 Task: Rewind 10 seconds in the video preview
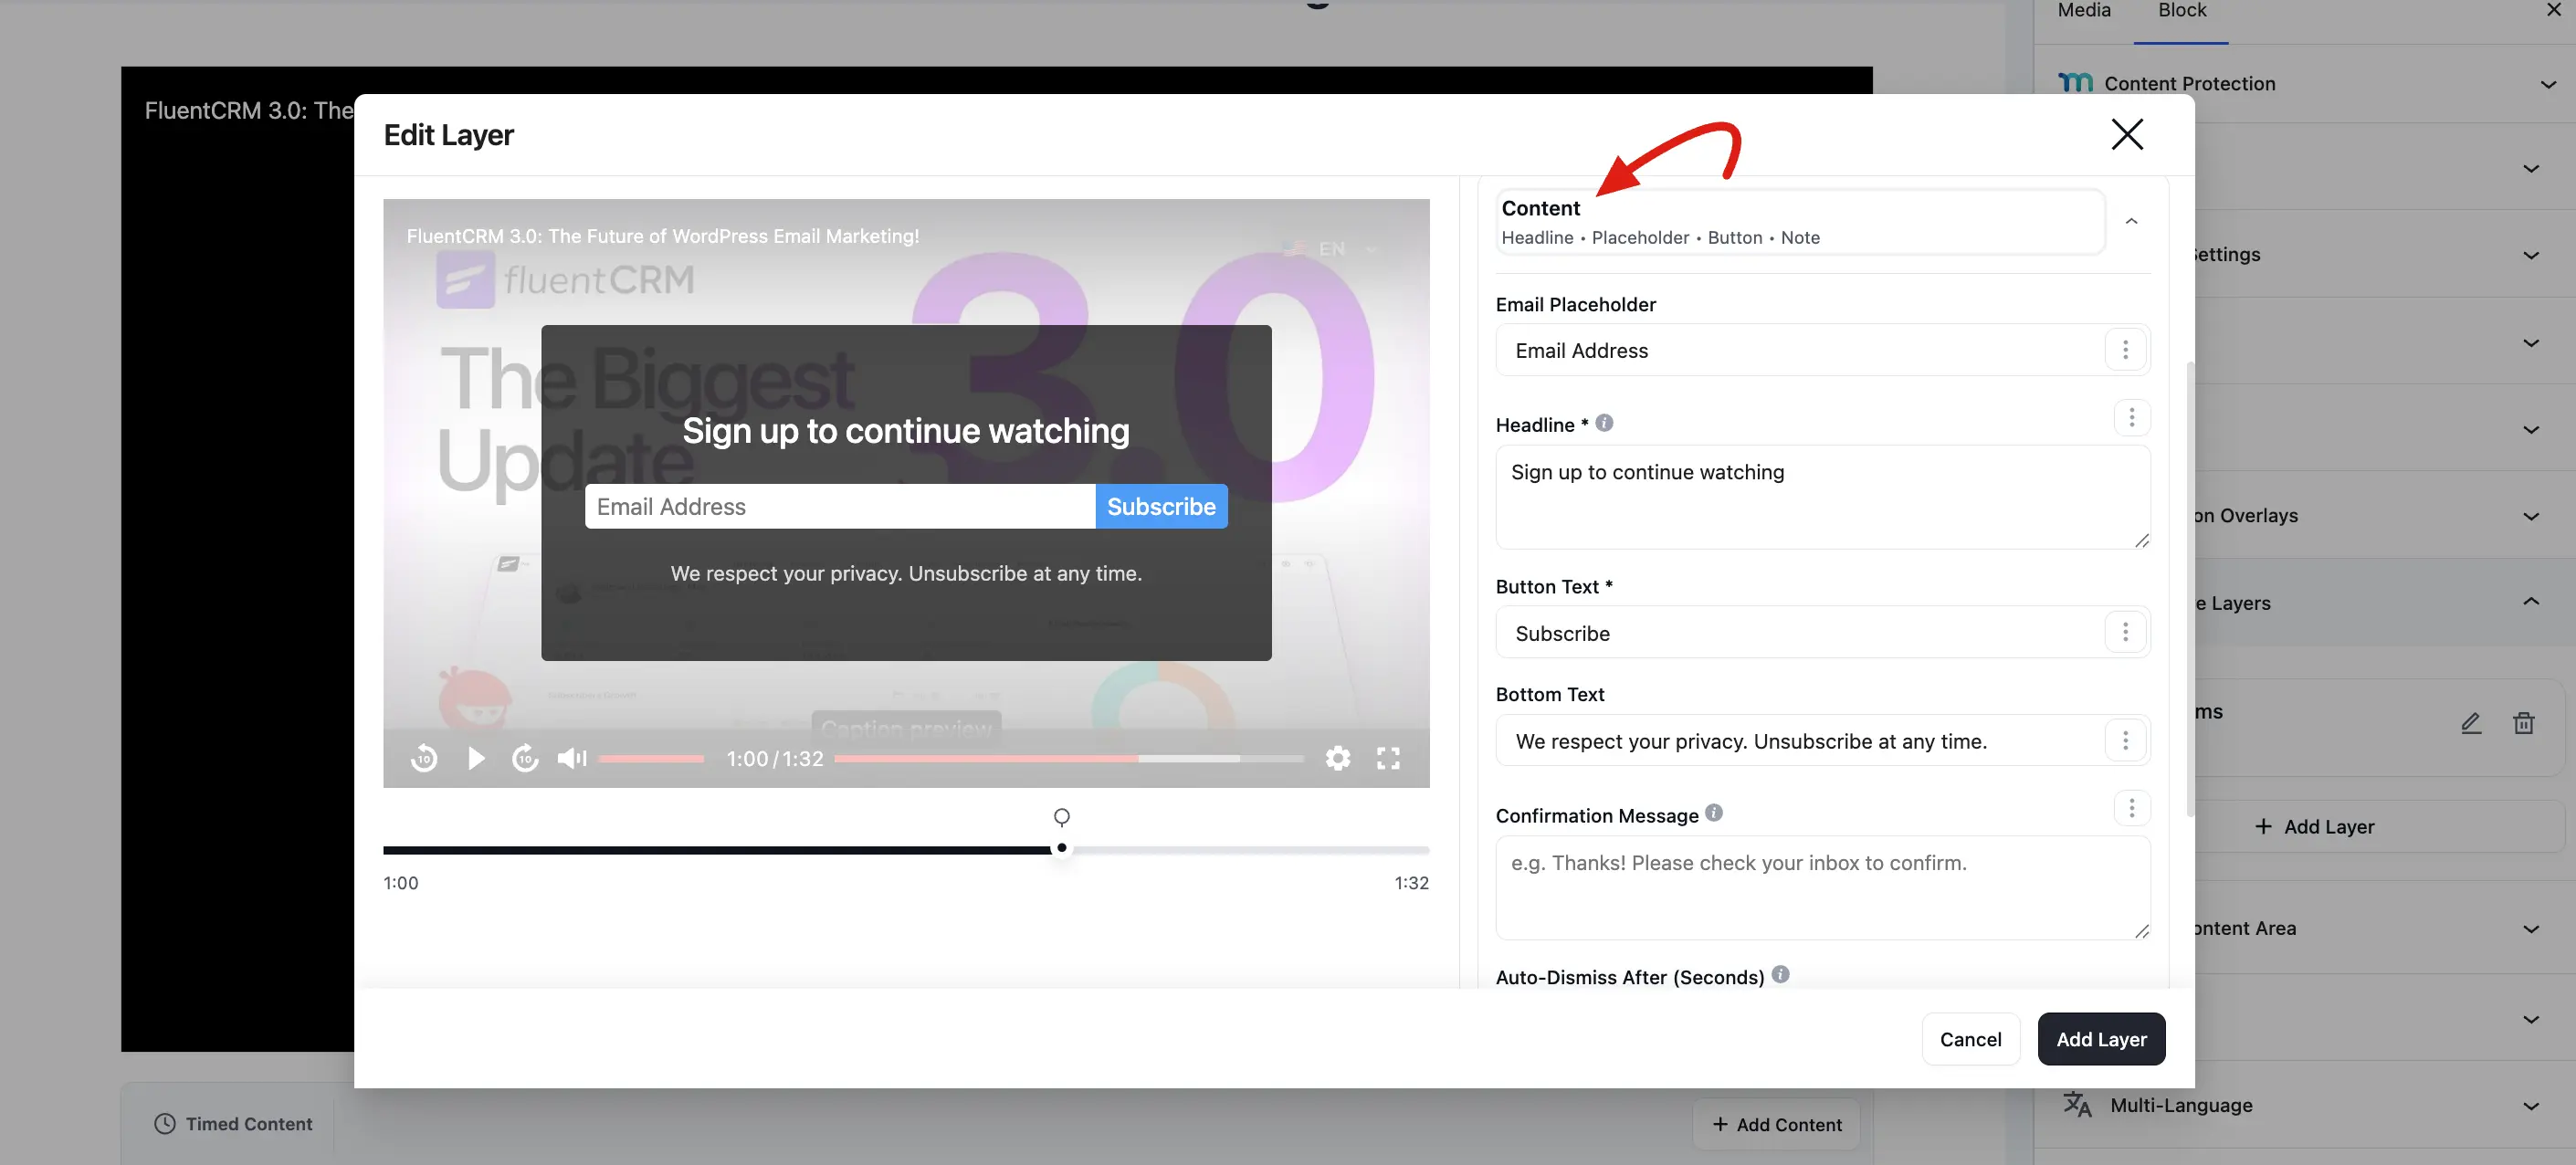pyautogui.click(x=424, y=759)
